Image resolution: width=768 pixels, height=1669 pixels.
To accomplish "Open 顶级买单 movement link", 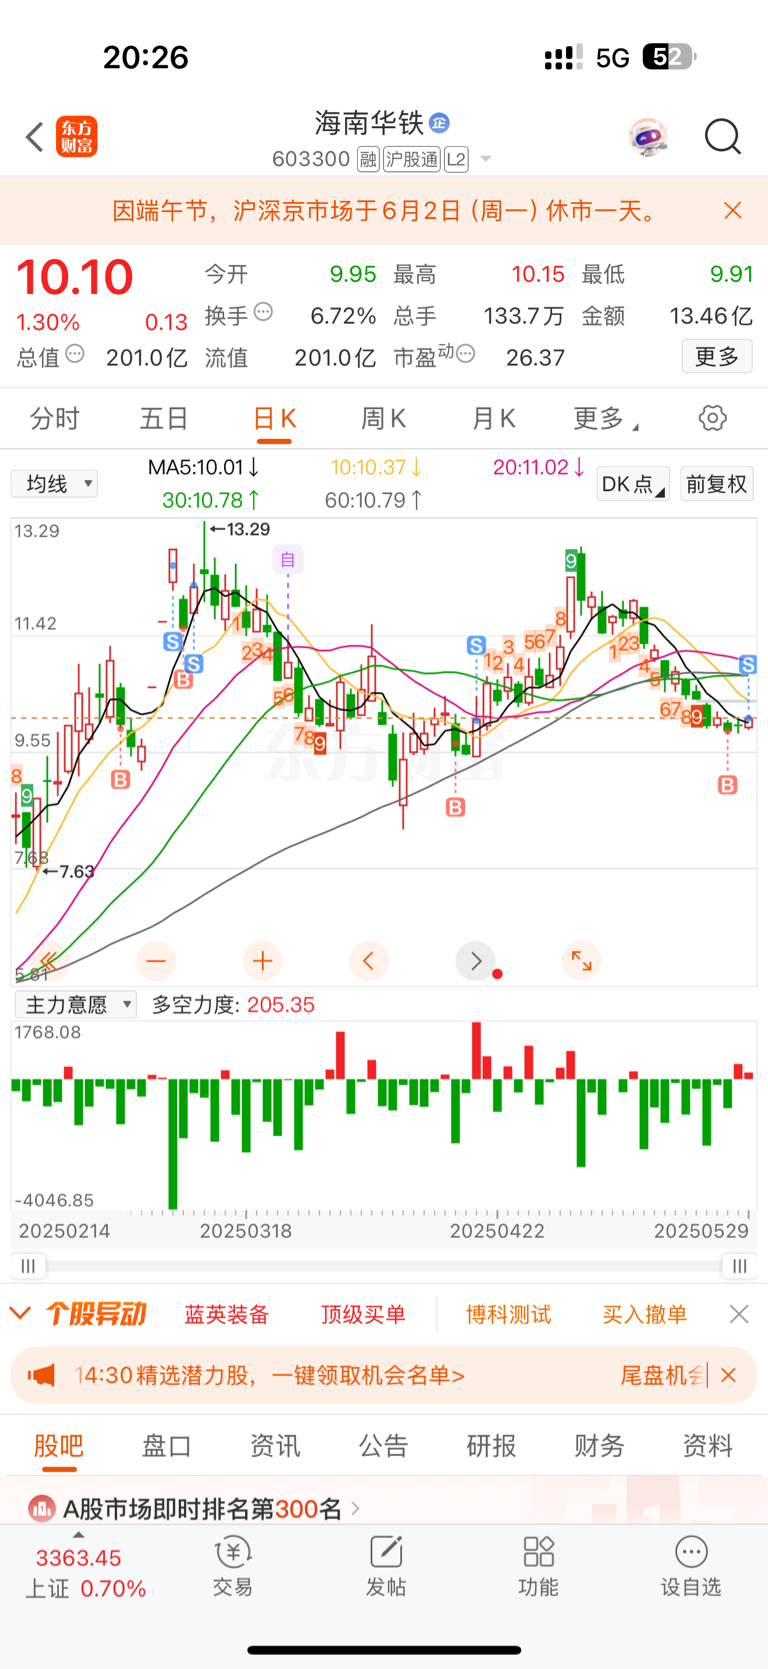I will click(363, 1314).
